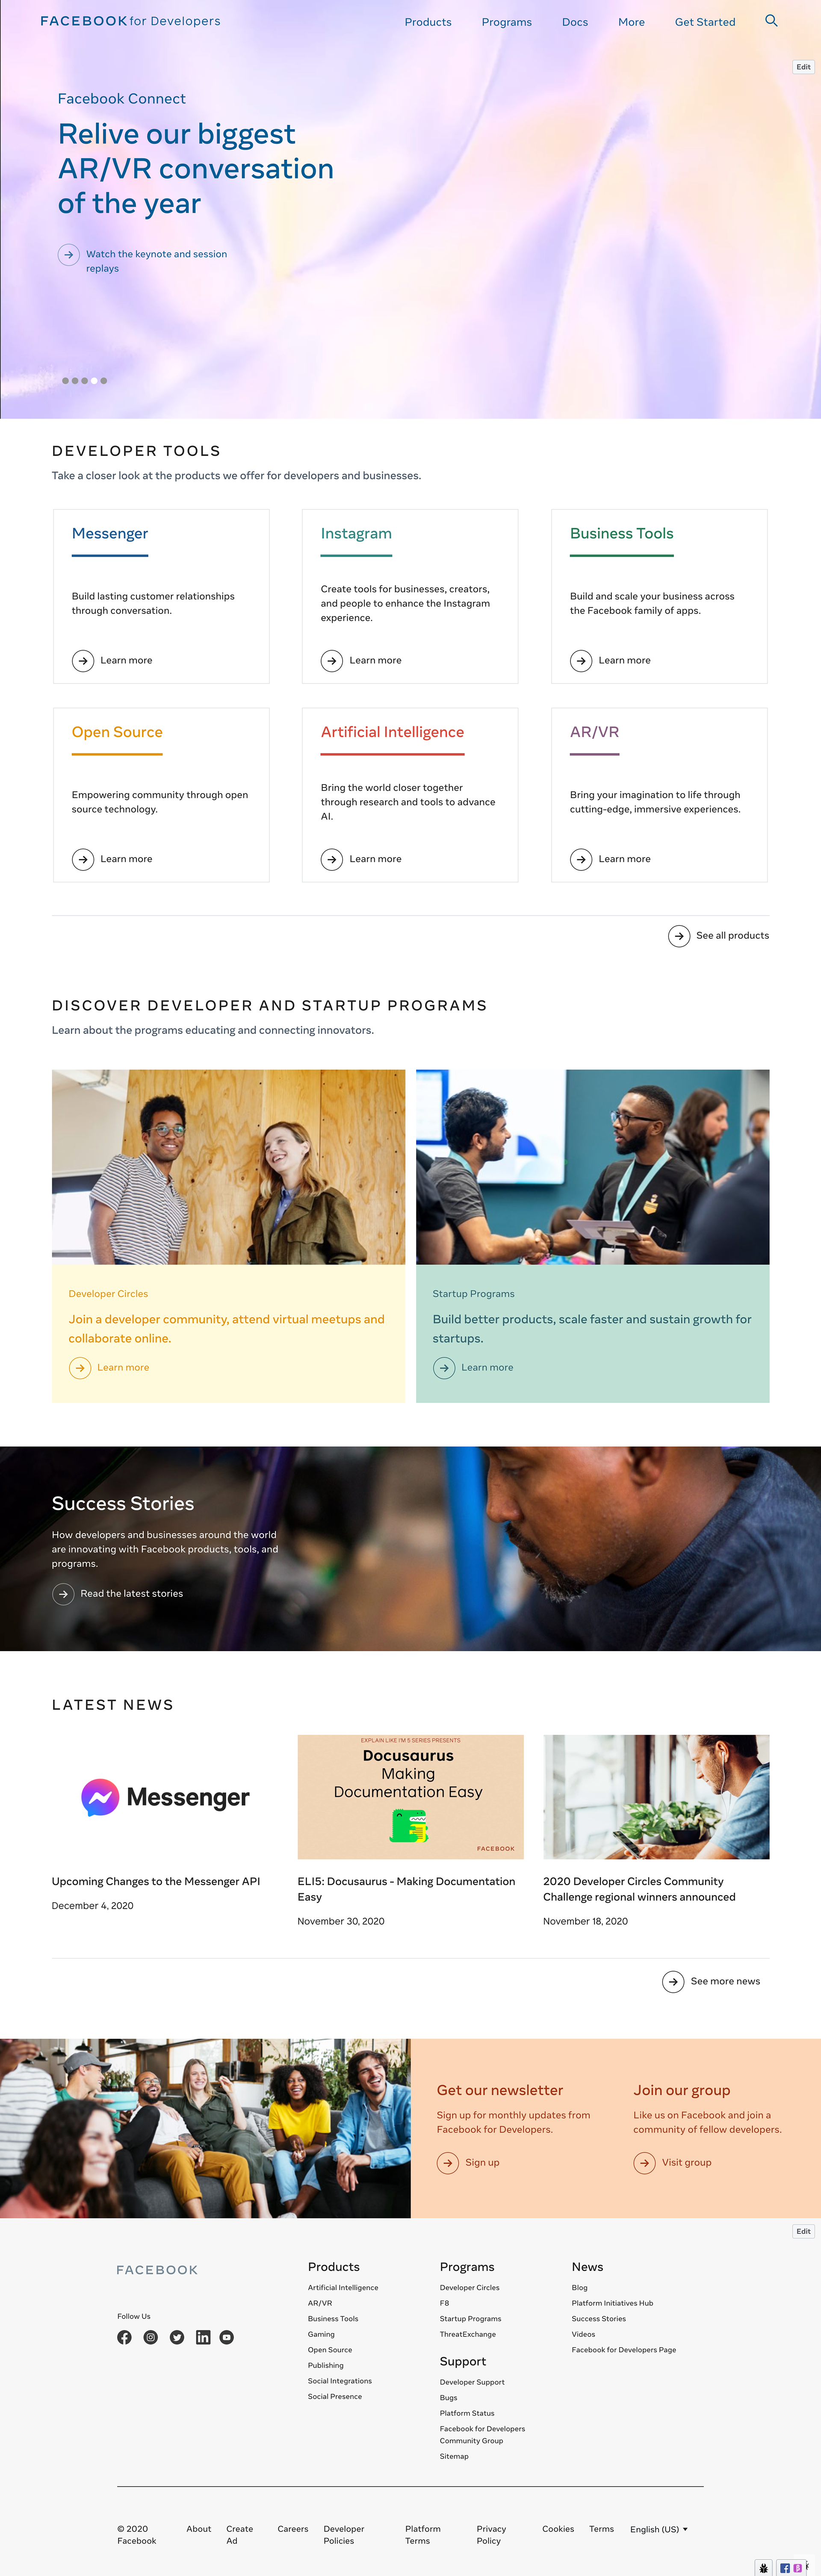
Task: Expand the Products menu in top navigation
Action: coord(428,22)
